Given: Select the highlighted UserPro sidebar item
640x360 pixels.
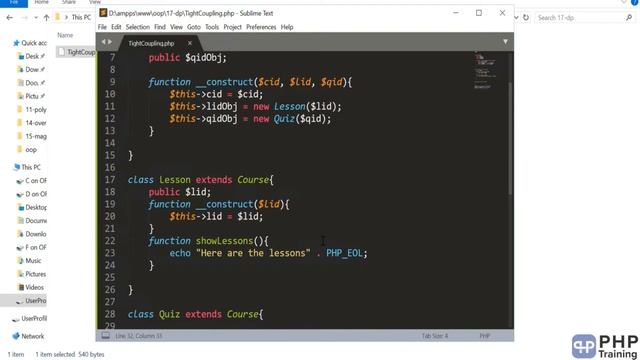Looking at the screenshot, I should (23, 301).
